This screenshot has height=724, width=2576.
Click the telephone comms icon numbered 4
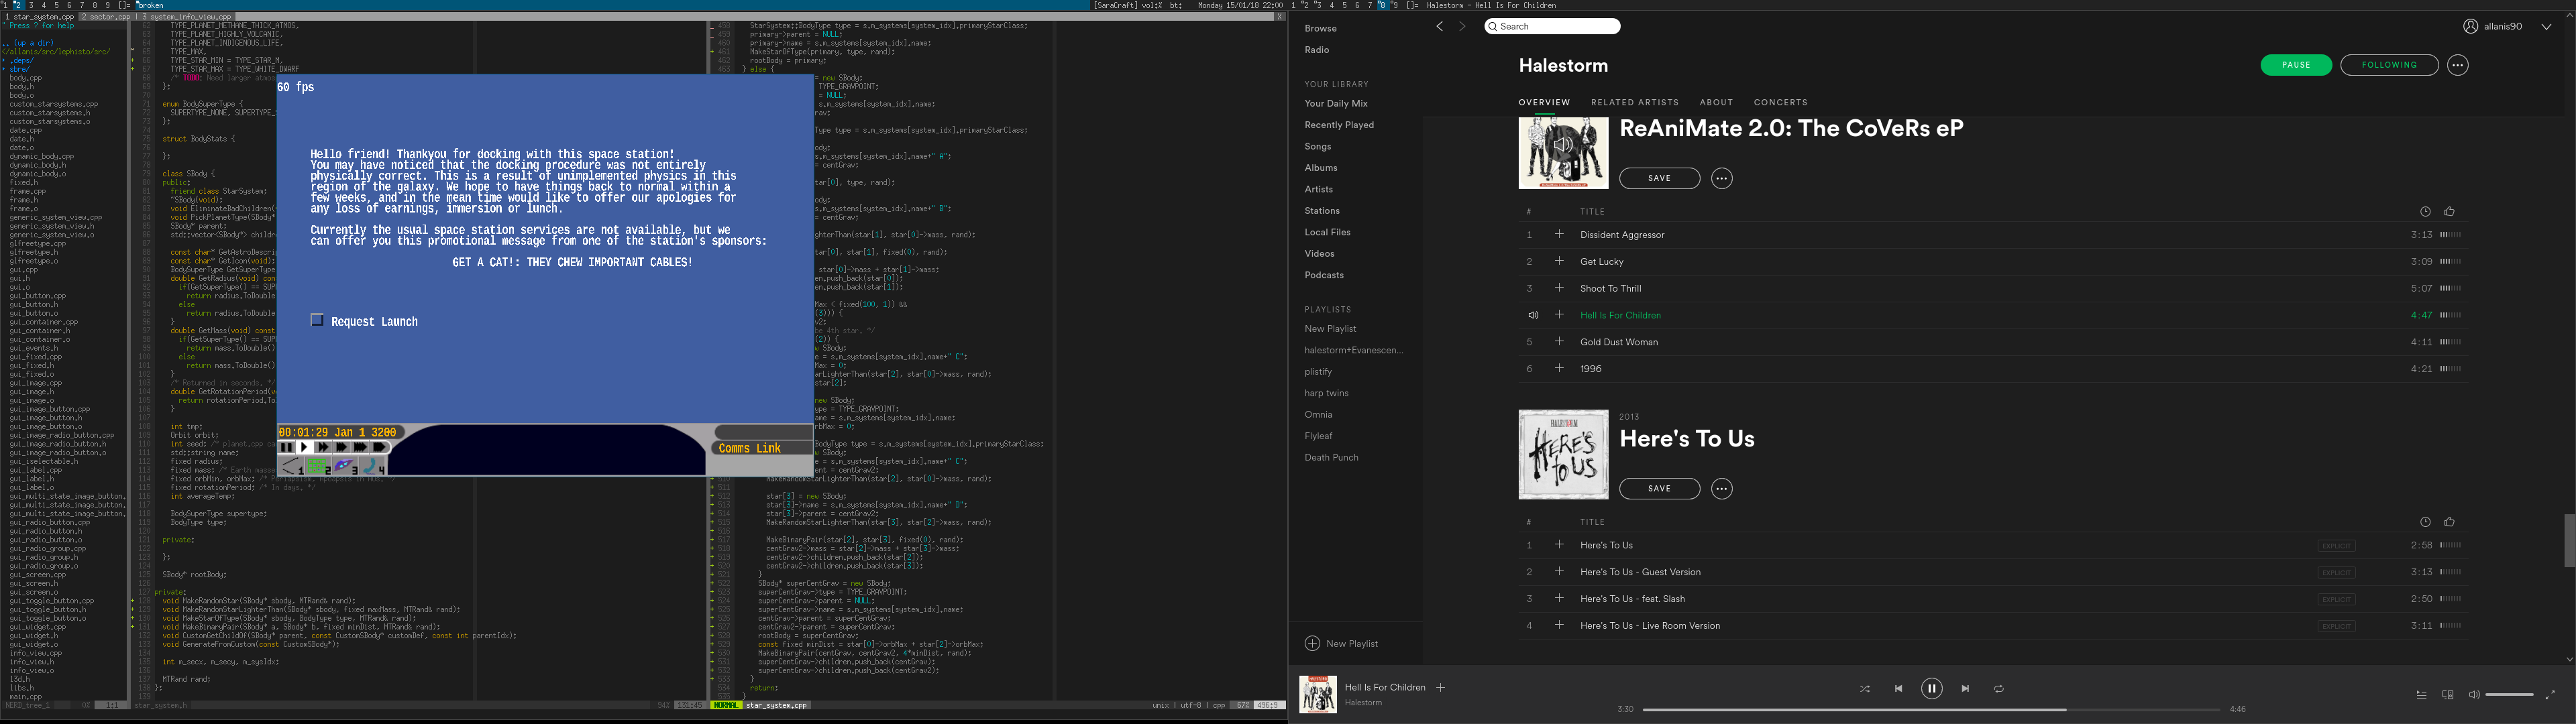372,466
